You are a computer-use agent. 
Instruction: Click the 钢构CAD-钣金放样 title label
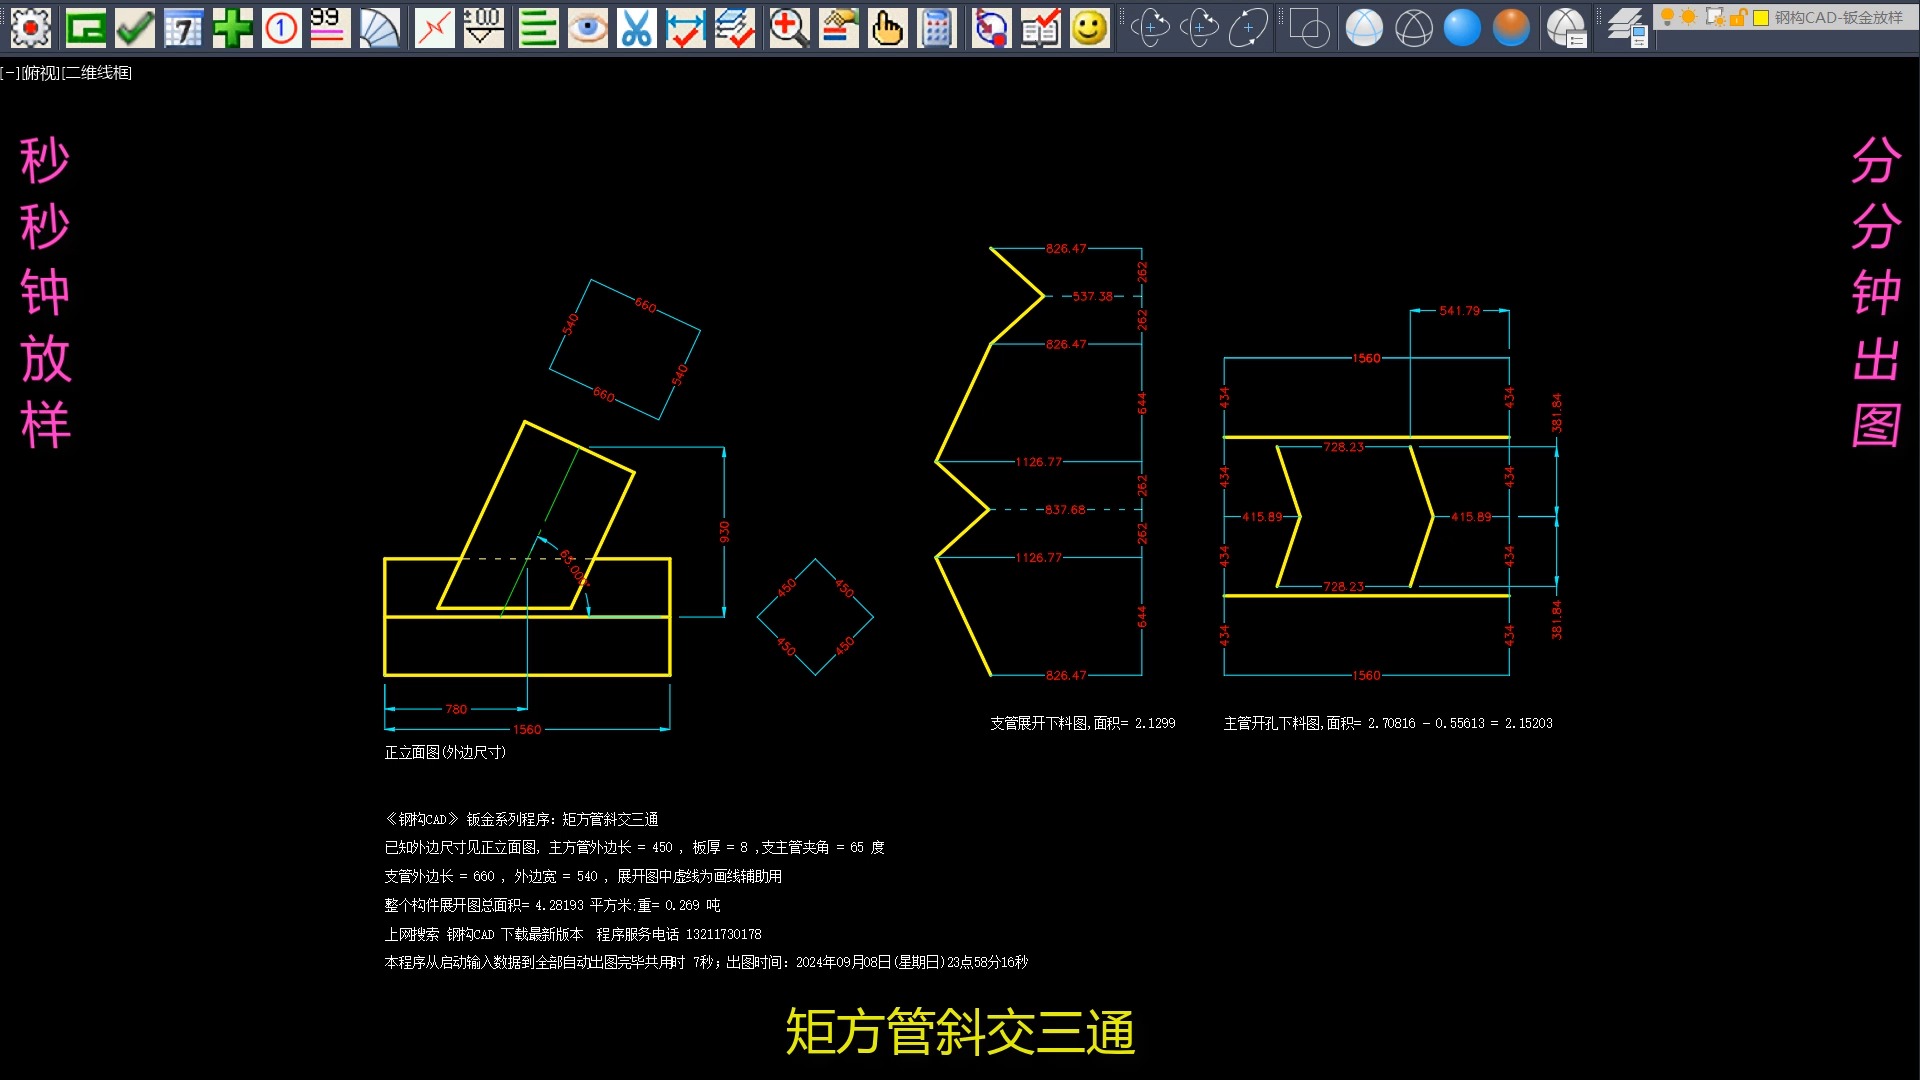(x=1838, y=17)
